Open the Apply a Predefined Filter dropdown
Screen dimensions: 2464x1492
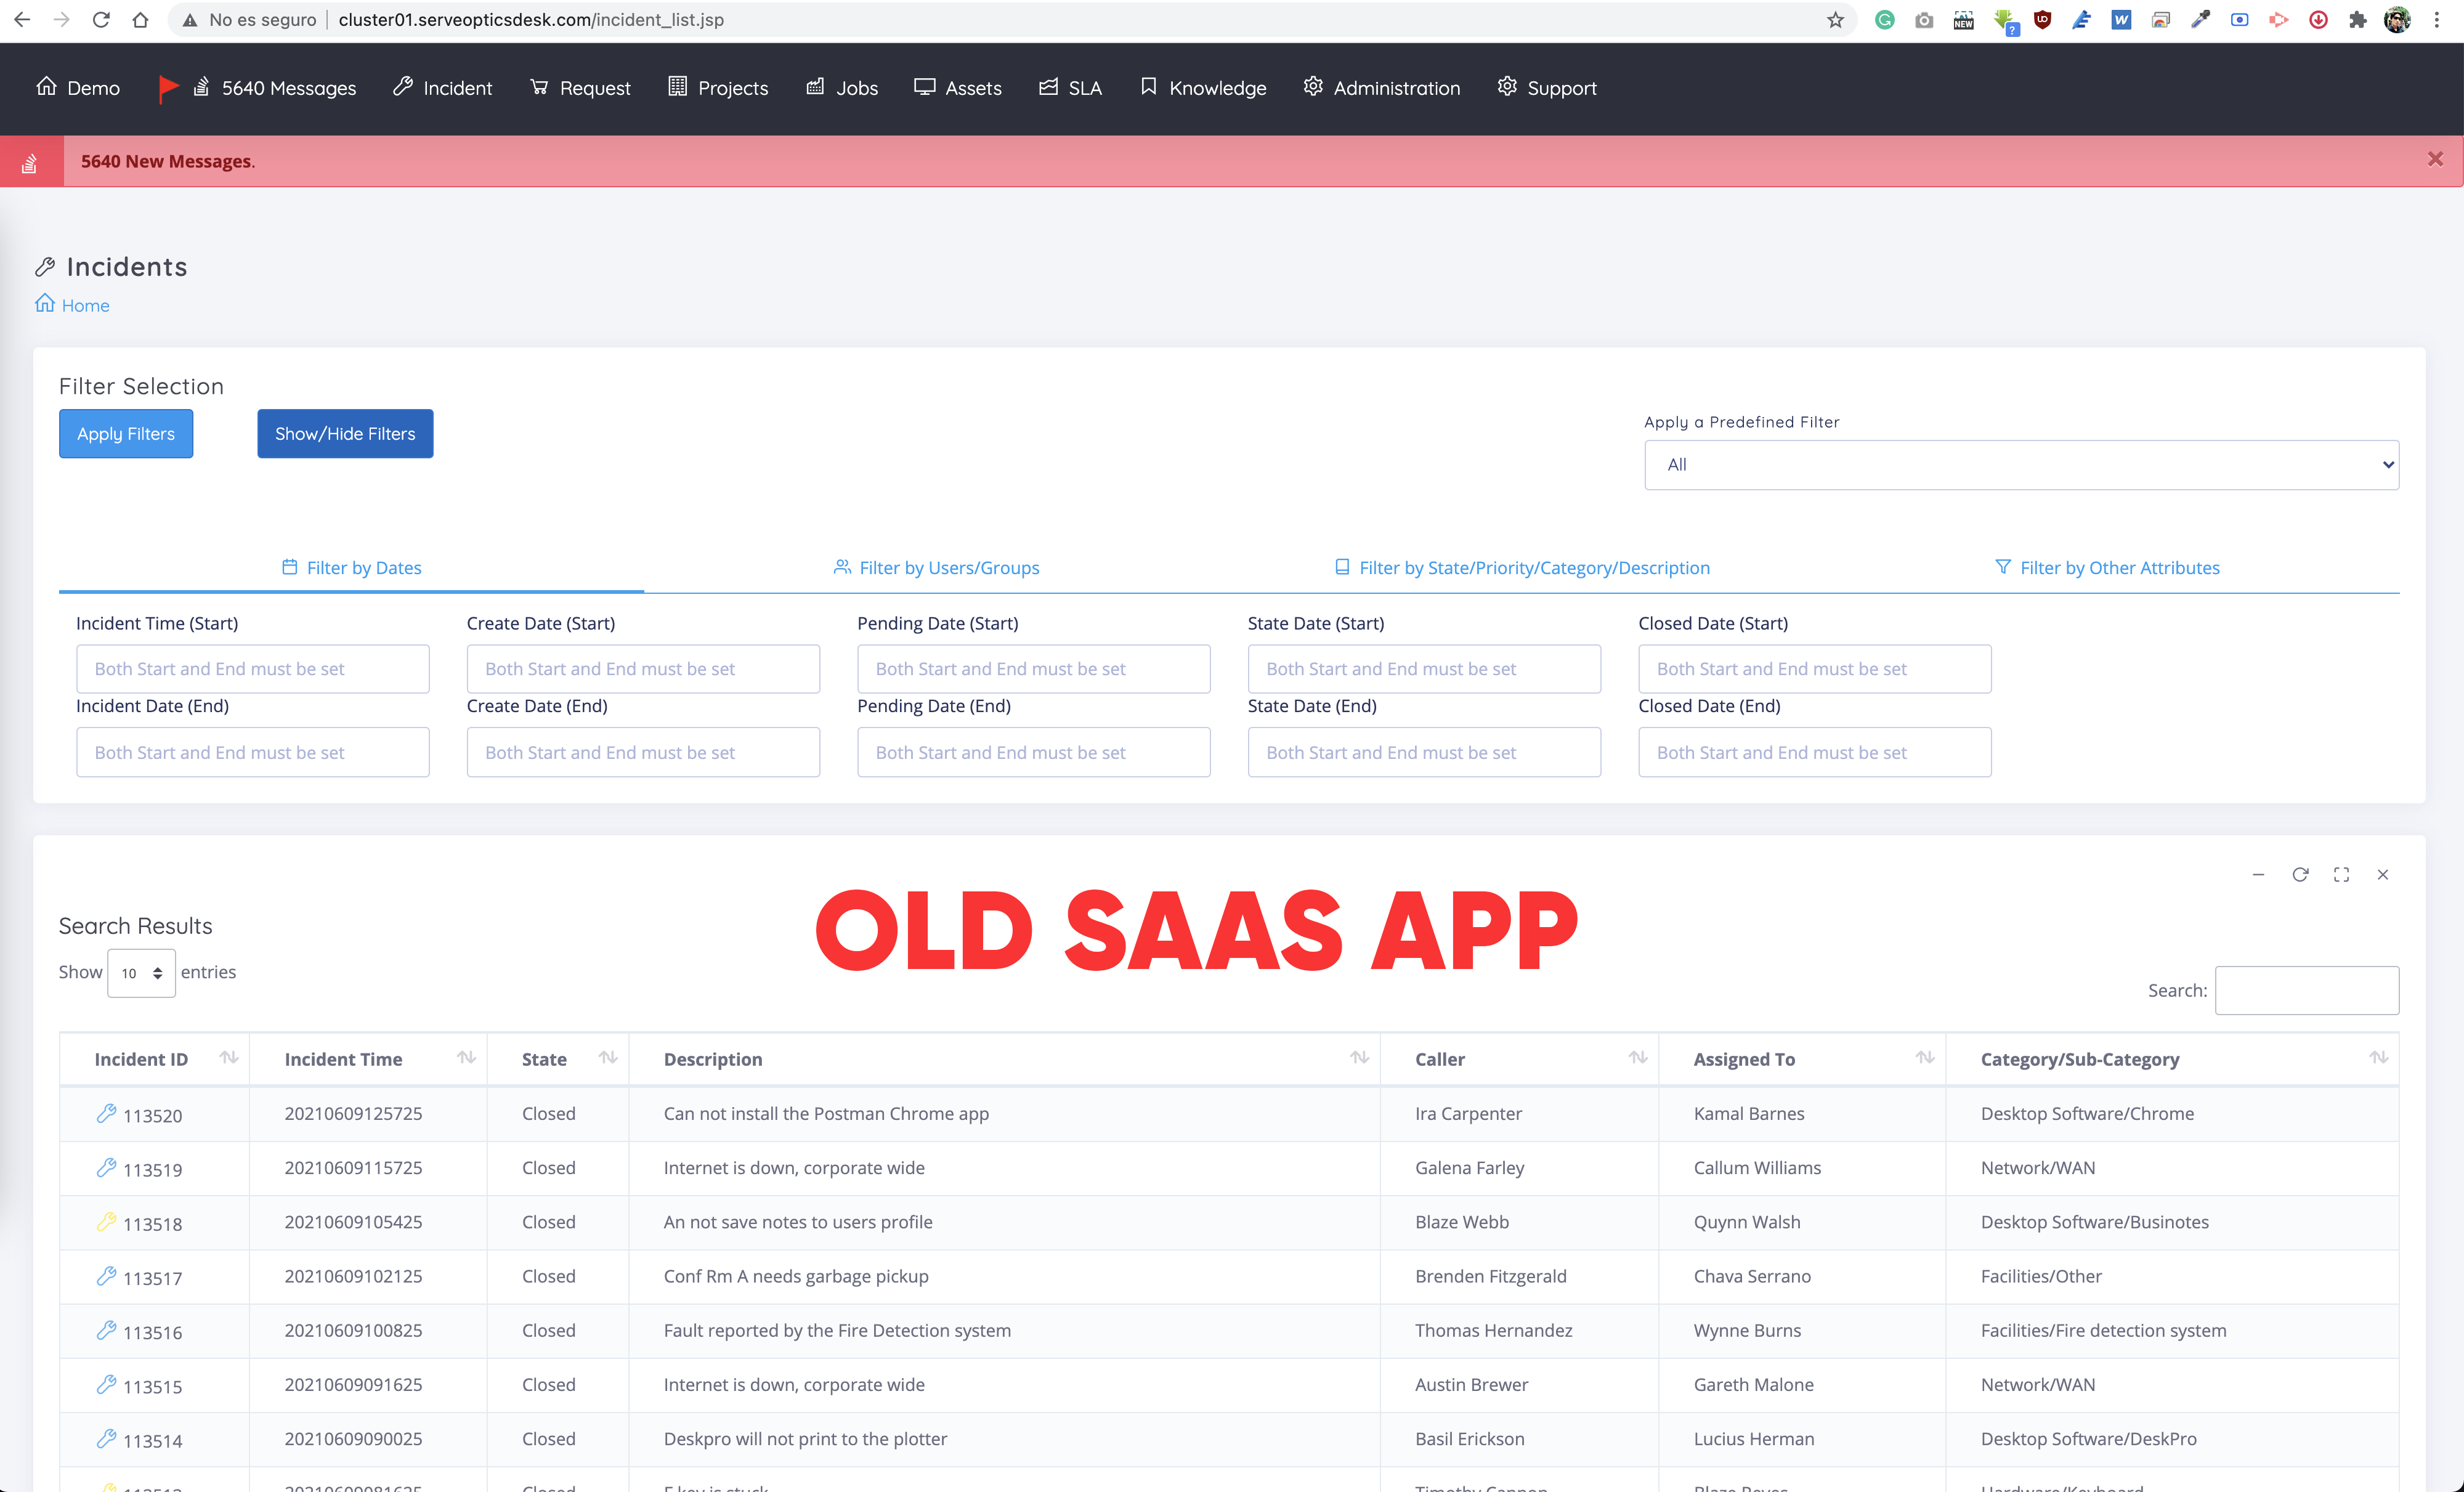point(2021,465)
